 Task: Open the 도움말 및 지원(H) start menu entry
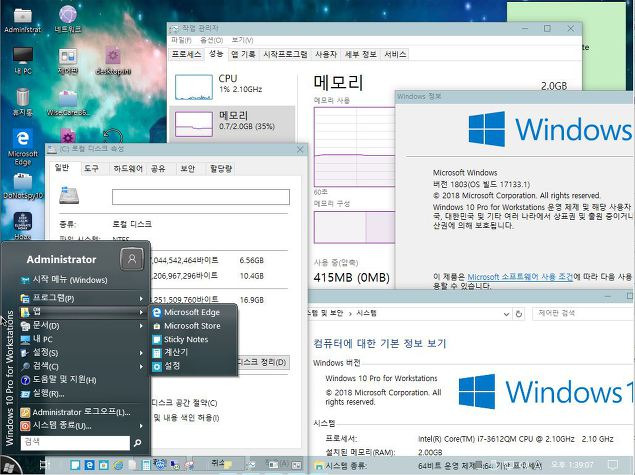click(x=59, y=380)
